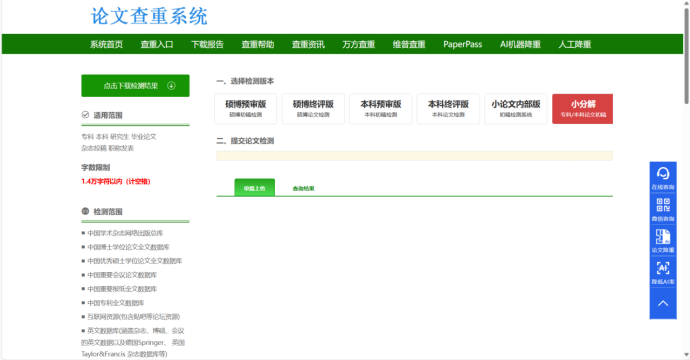Click 中国学术杂志网络出版总库 list item
Screen dimensions: 690x360
(125, 233)
